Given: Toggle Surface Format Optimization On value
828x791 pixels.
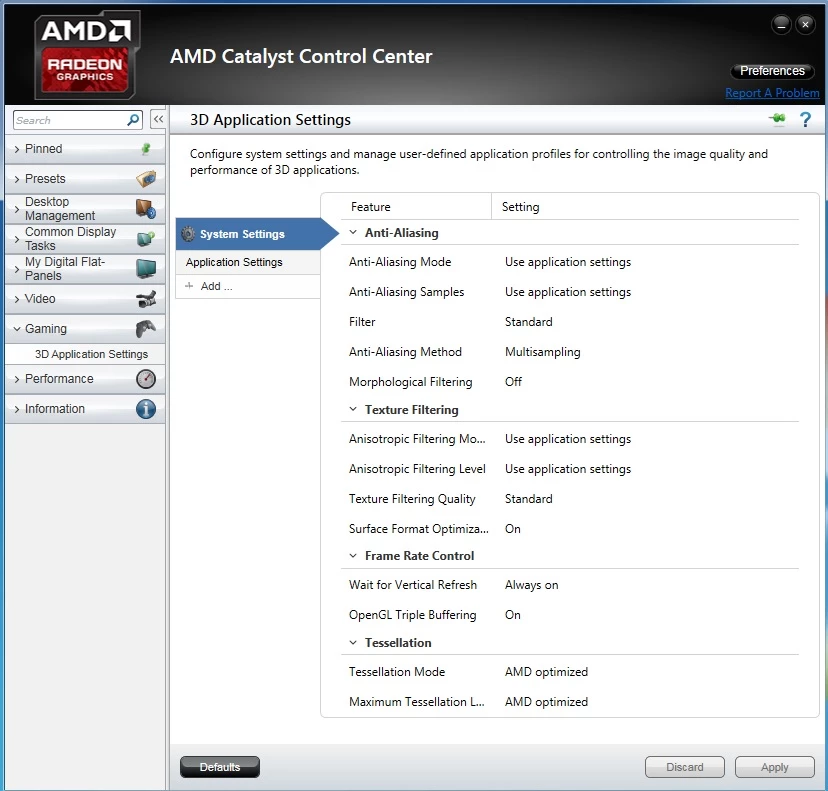Looking at the screenshot, I should click(x=513, y=529).
